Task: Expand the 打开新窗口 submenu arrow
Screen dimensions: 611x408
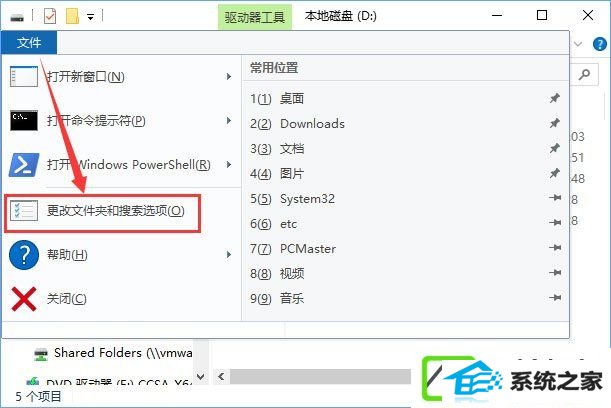Action: pos(229,76)
